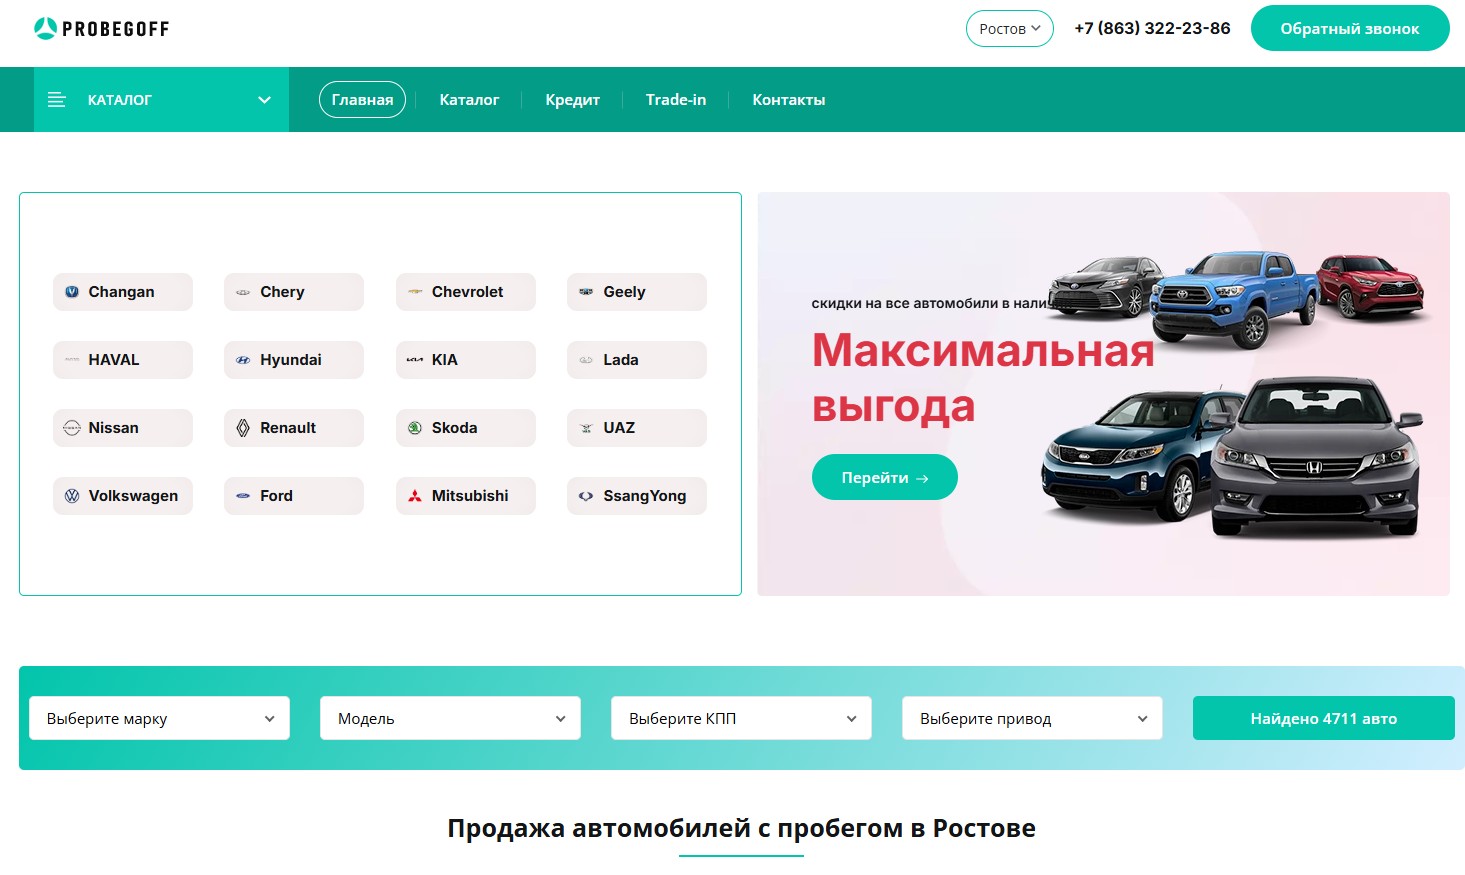
Task: Click the Mitsubishi red diamonds icon
Action: tap(415, 496)
